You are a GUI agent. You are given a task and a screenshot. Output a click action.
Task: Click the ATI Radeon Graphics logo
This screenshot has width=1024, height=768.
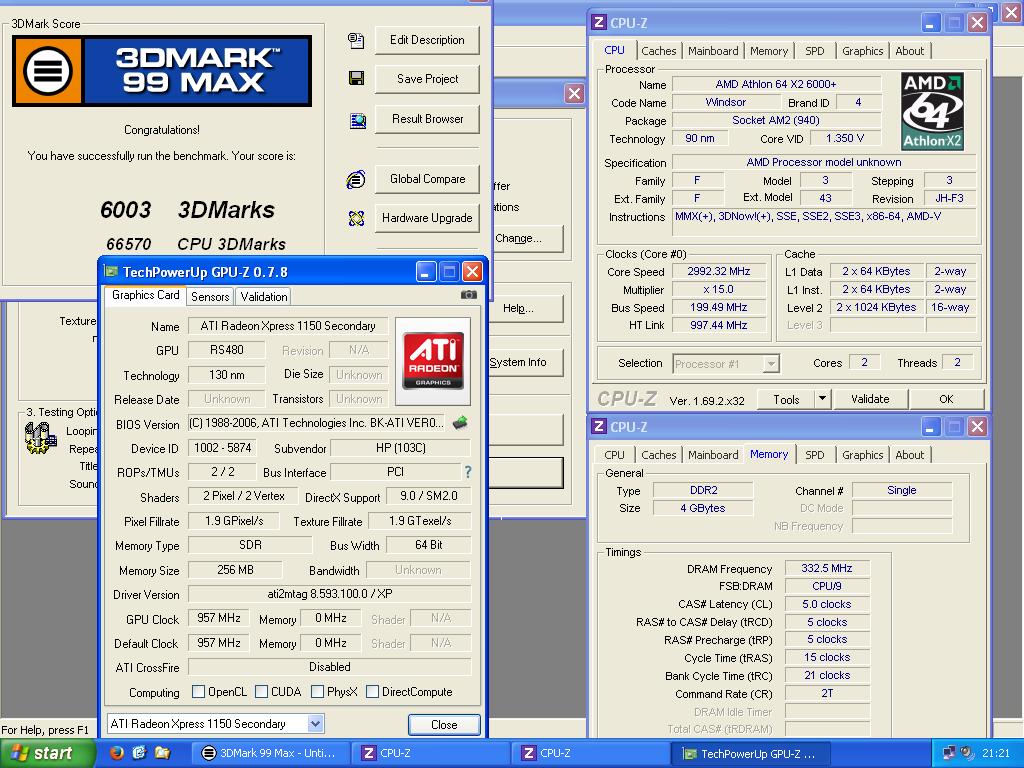[433, 361]
